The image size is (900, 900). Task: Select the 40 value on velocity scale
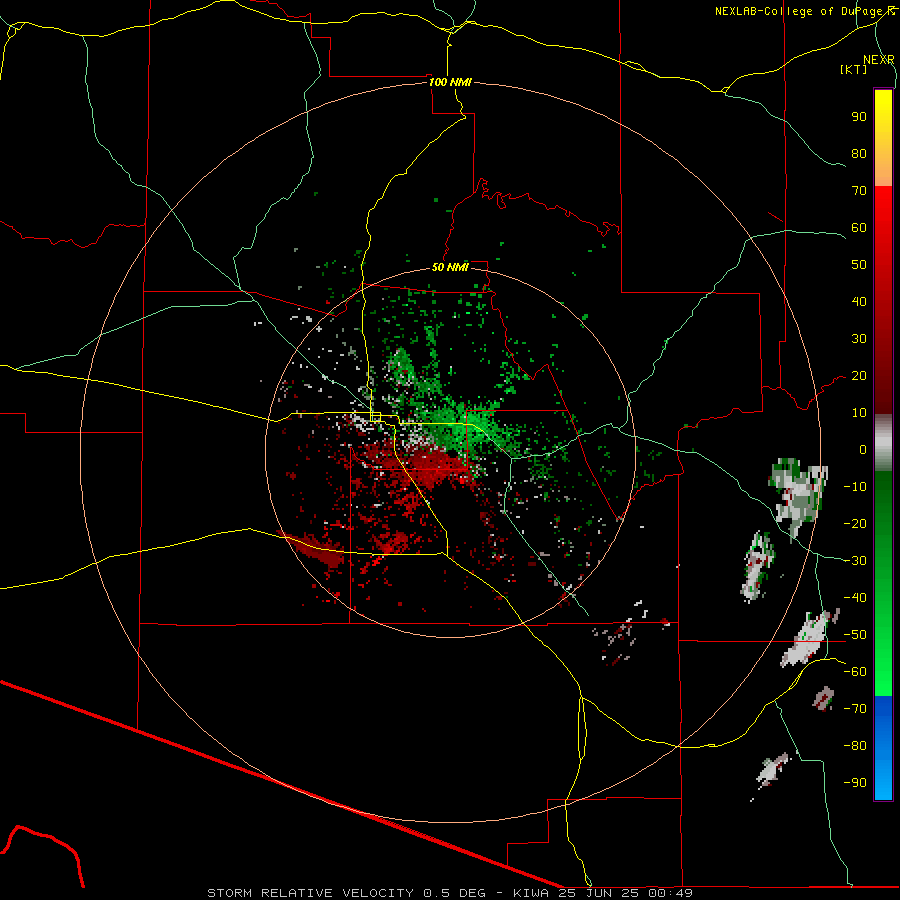tap(859, 301)
